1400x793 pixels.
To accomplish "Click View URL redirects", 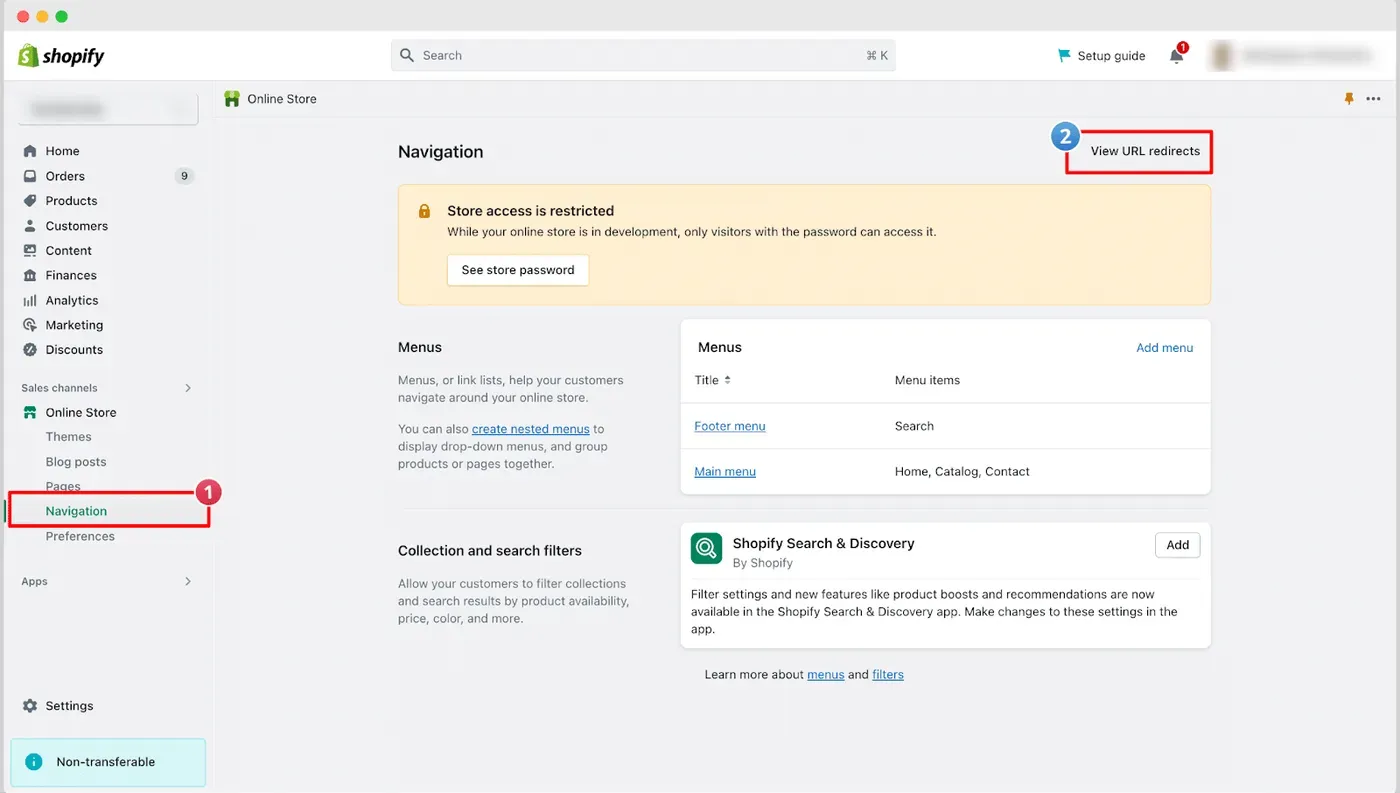I will click(x=1145, y=151).
